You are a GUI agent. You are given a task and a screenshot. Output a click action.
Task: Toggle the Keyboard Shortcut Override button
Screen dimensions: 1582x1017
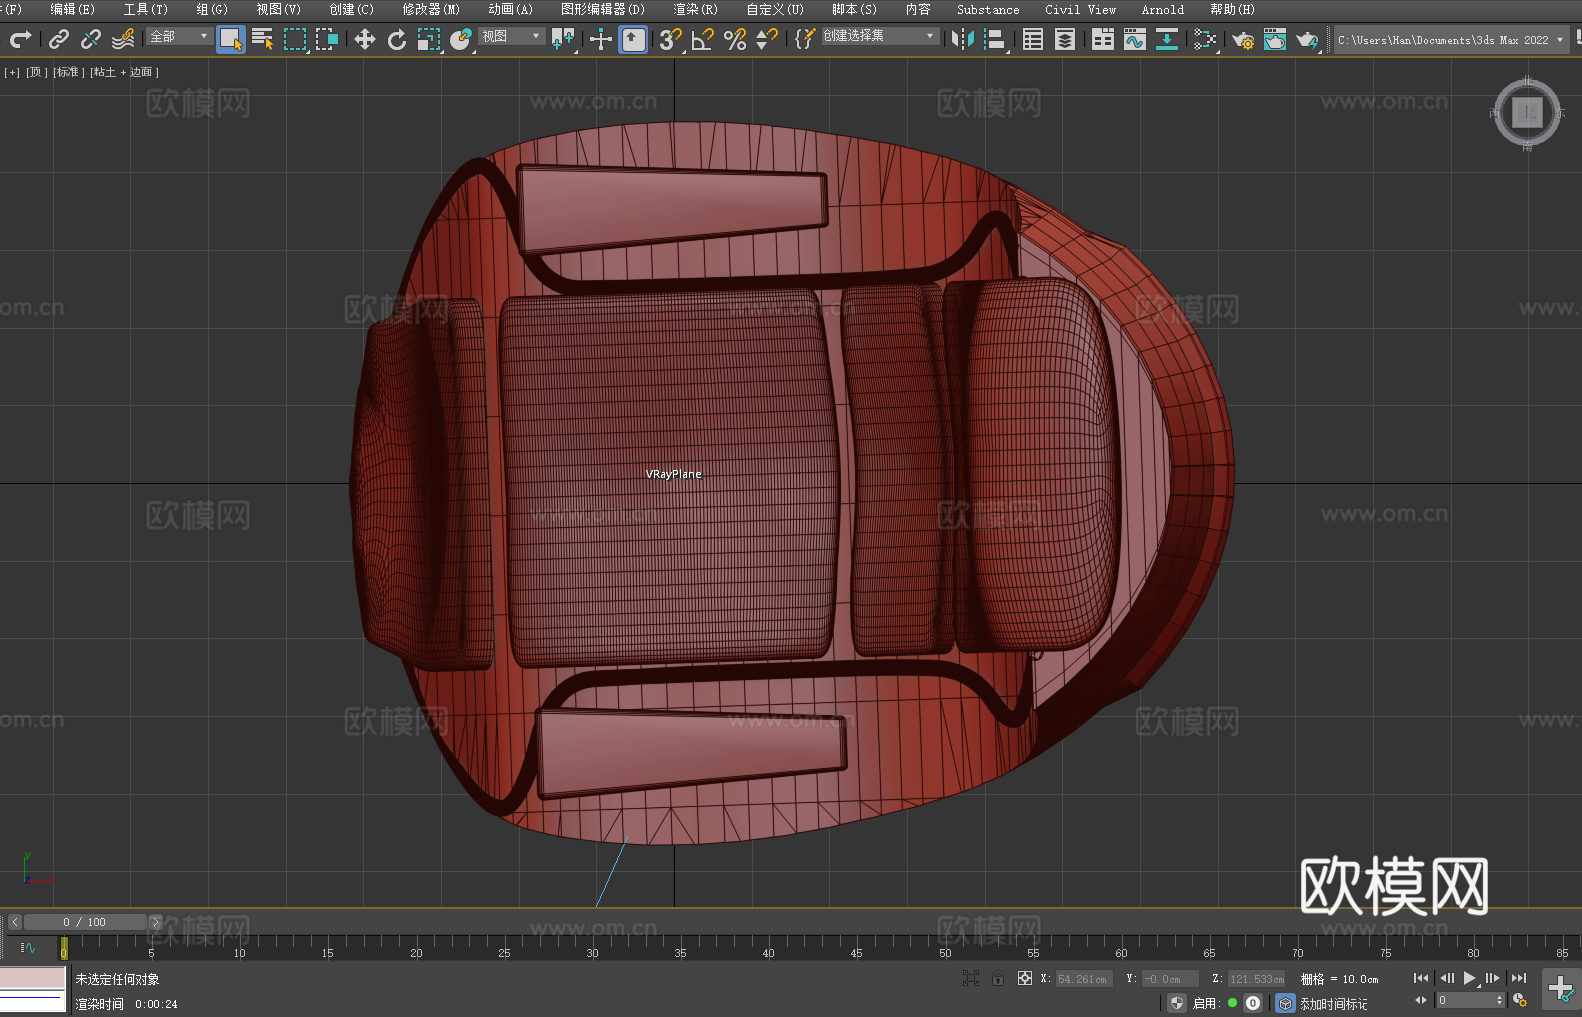click(x=633, y=39)
